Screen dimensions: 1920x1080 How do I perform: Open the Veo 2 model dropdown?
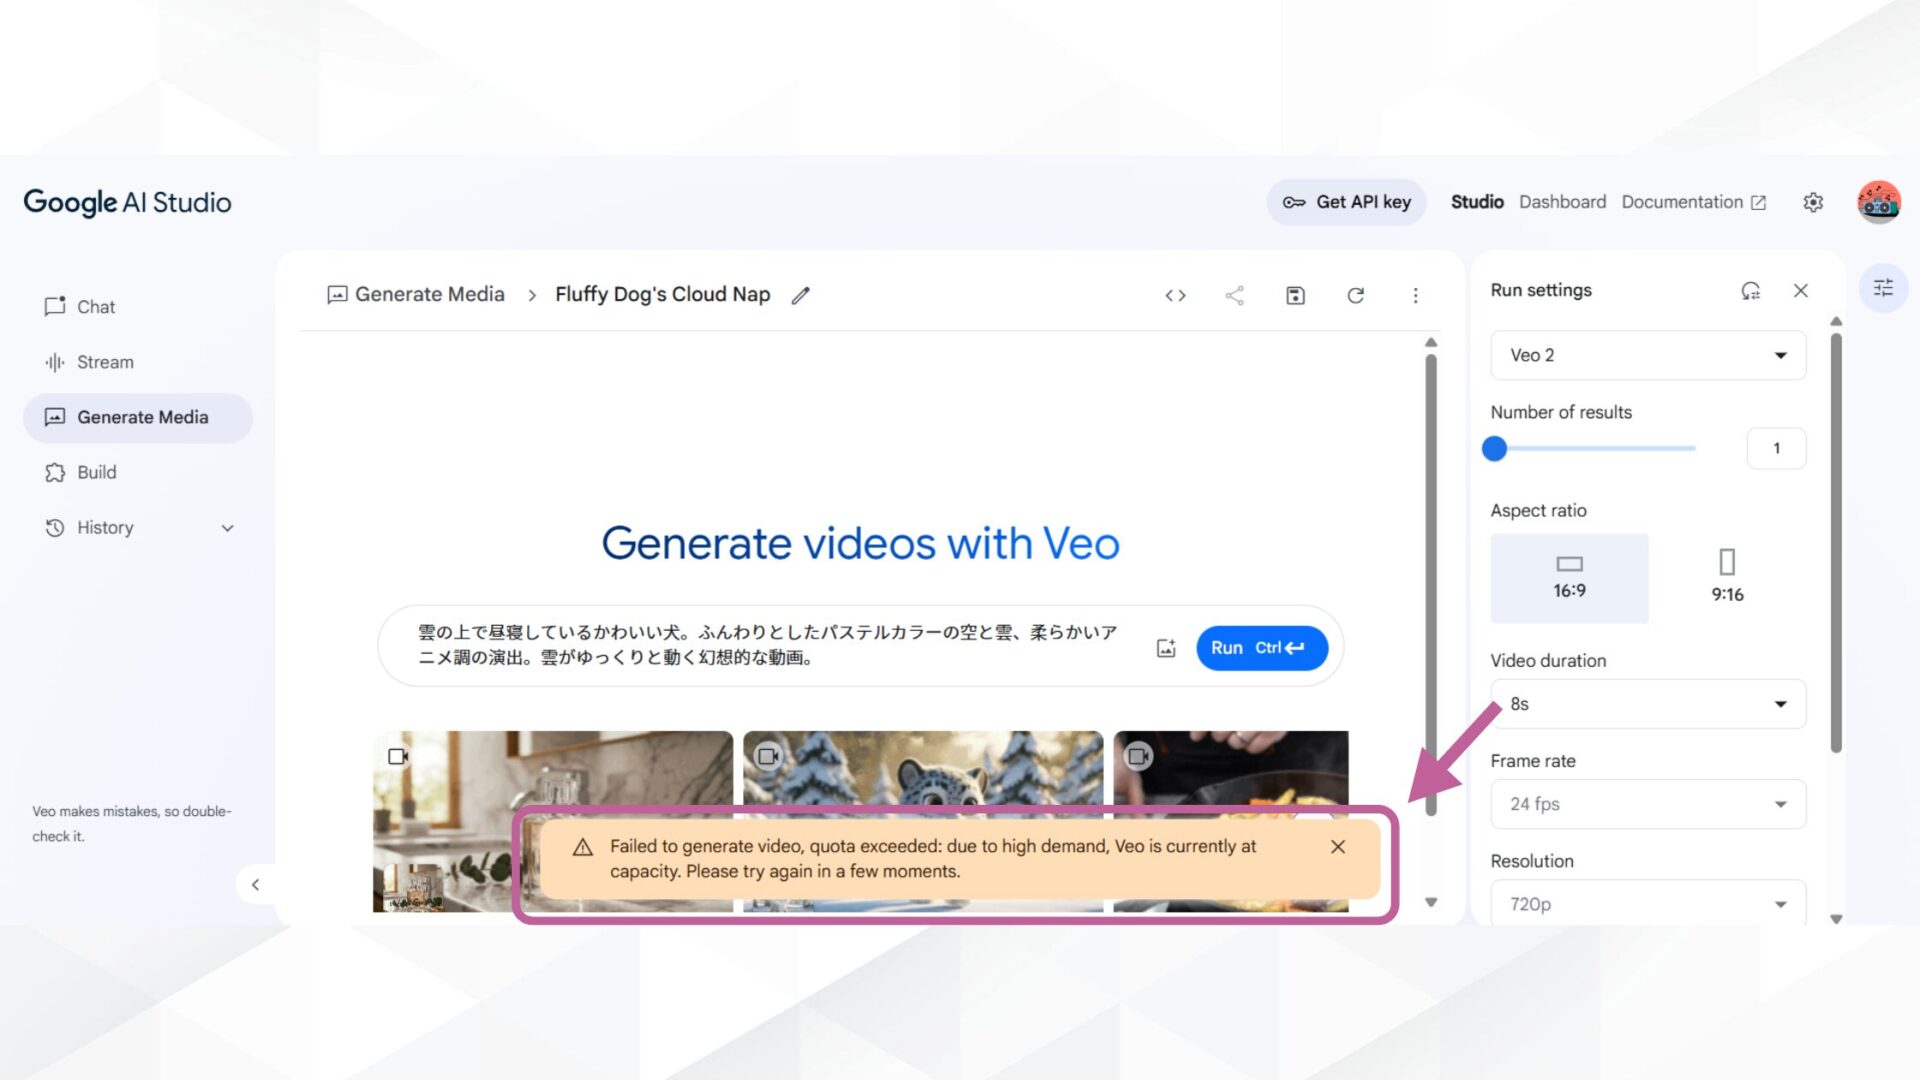tap(1646, 355)
